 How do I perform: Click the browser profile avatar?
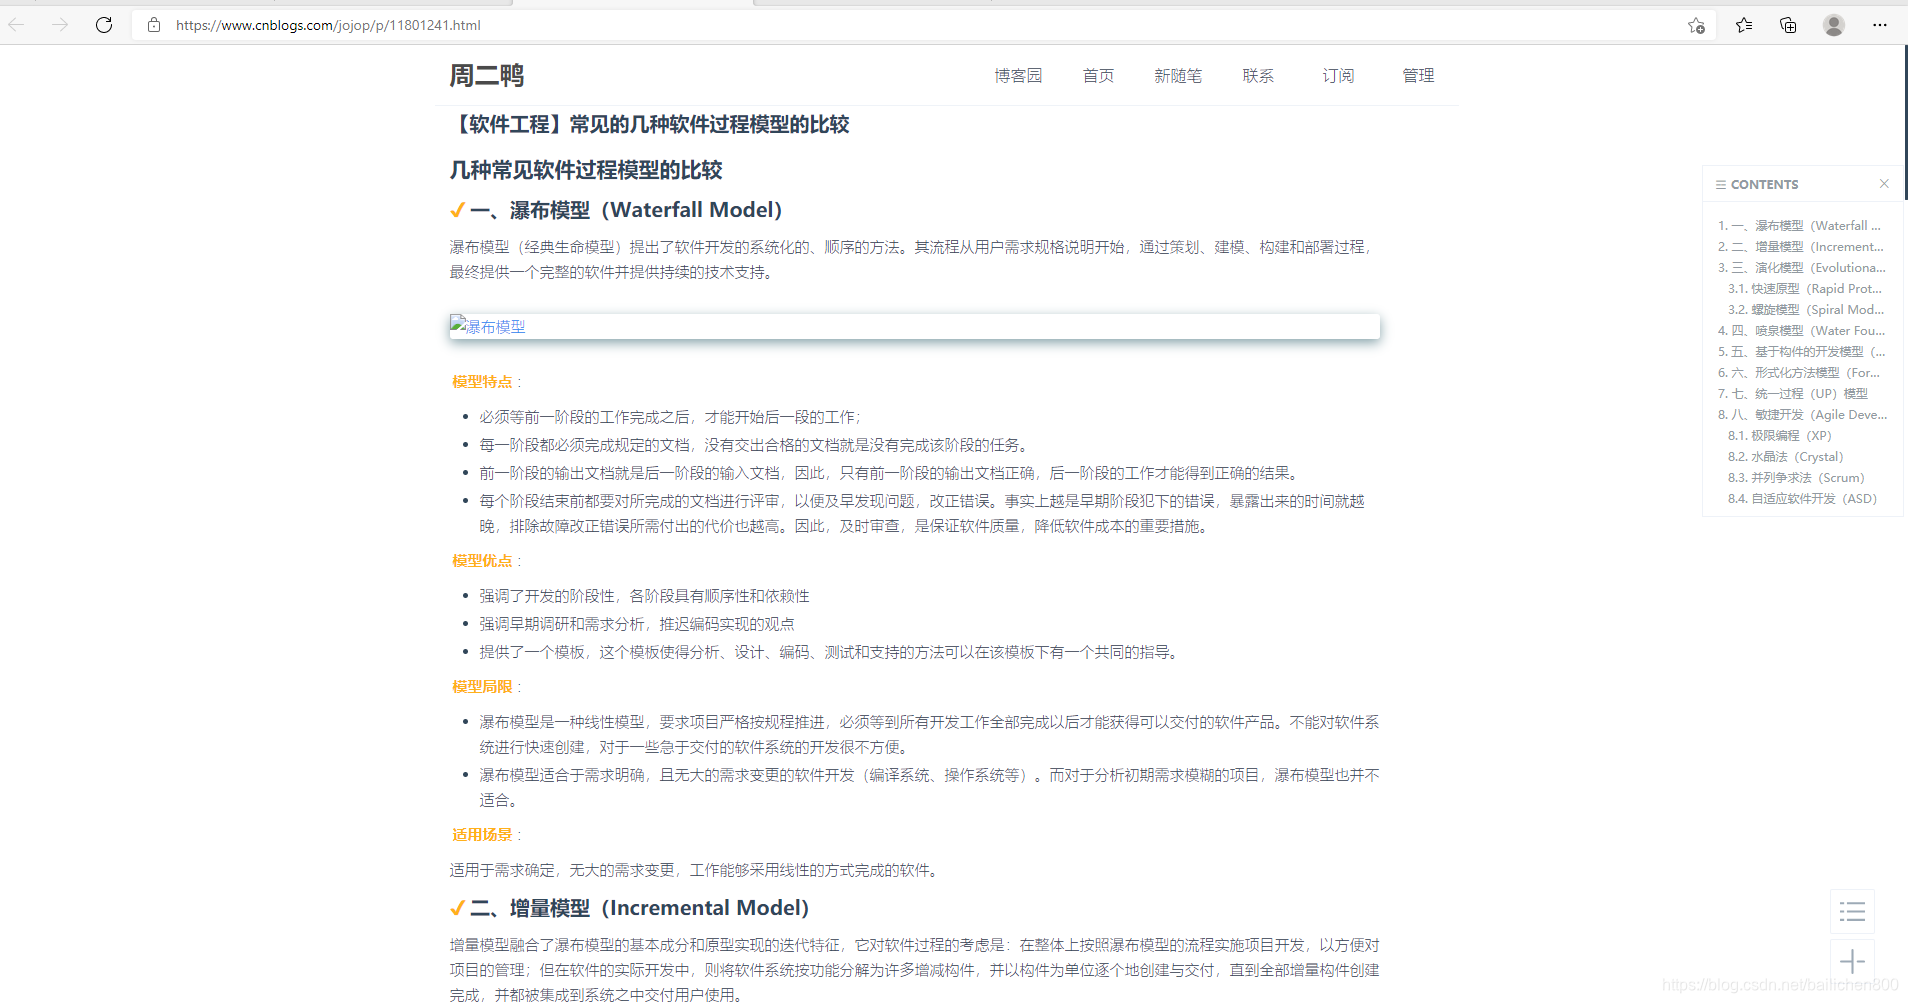(1835, 25)
